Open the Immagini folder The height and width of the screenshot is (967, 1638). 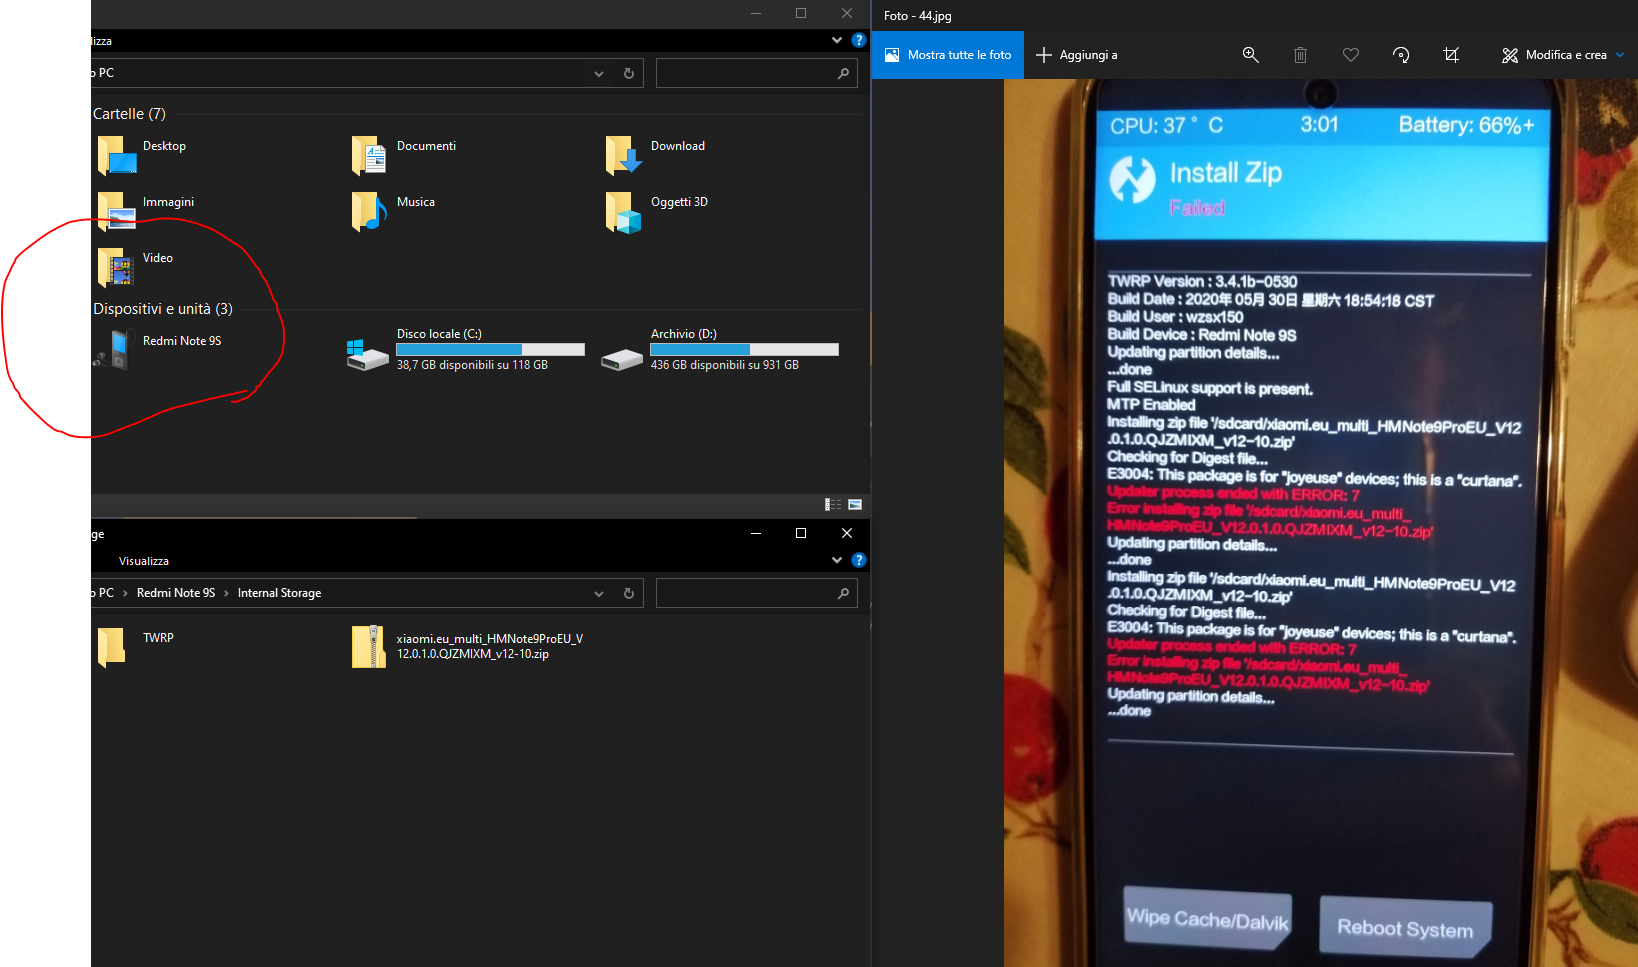(146, 211)
